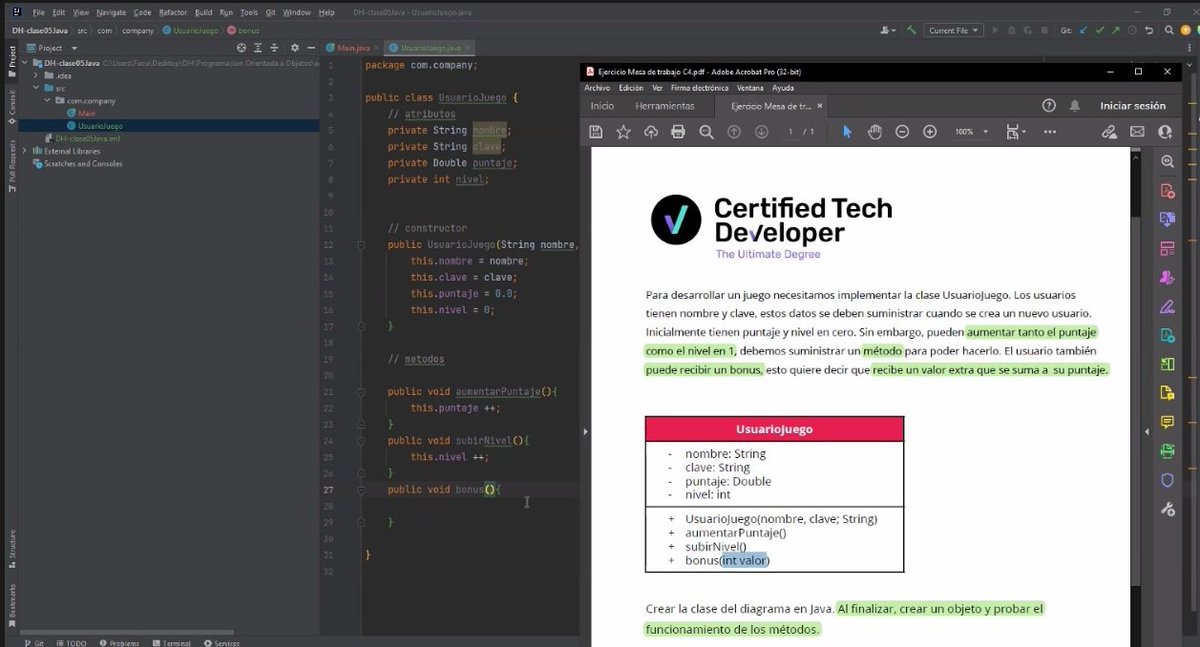
Task: Select the arrow selection tool in Acrobat
Action: [847, 132]
